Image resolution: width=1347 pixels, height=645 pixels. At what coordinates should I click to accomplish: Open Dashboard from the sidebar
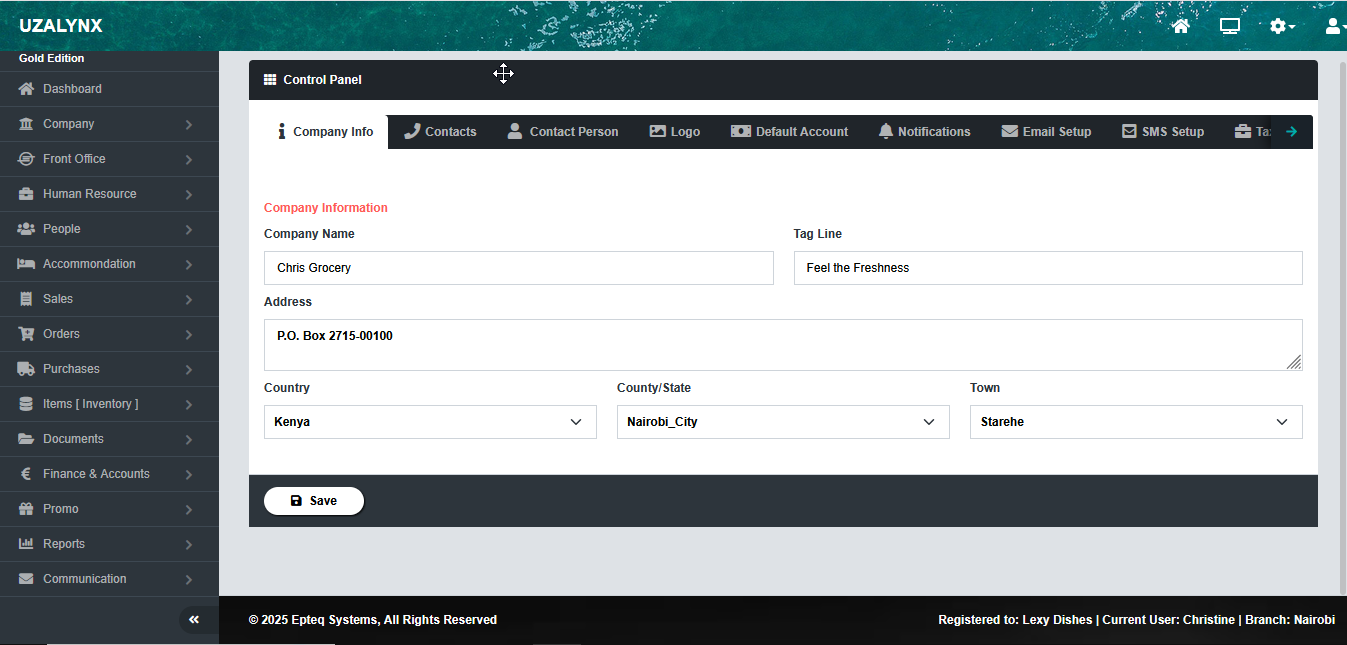click(72, 89)
